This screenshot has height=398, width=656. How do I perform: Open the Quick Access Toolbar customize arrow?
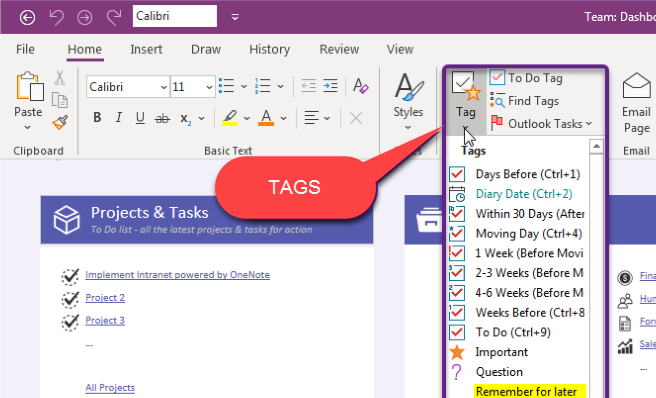click(235, 17)
